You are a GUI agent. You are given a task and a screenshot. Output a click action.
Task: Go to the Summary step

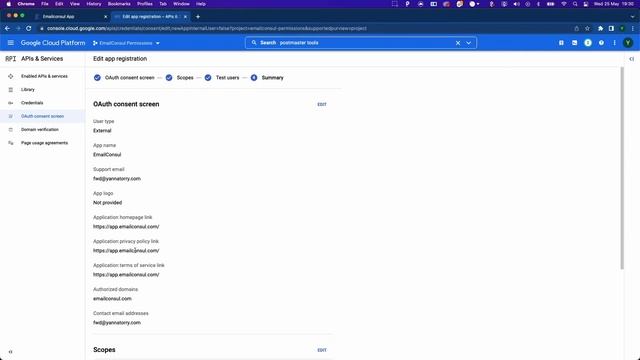[267, 78]
